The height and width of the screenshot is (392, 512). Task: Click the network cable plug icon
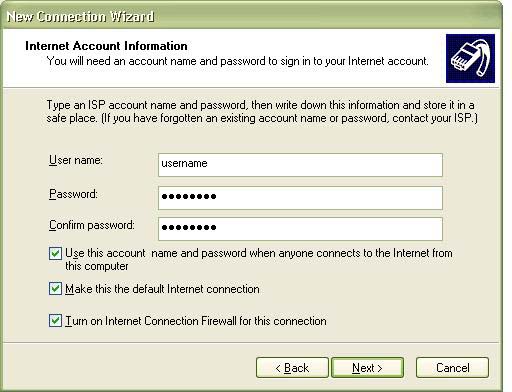(470, 58)
